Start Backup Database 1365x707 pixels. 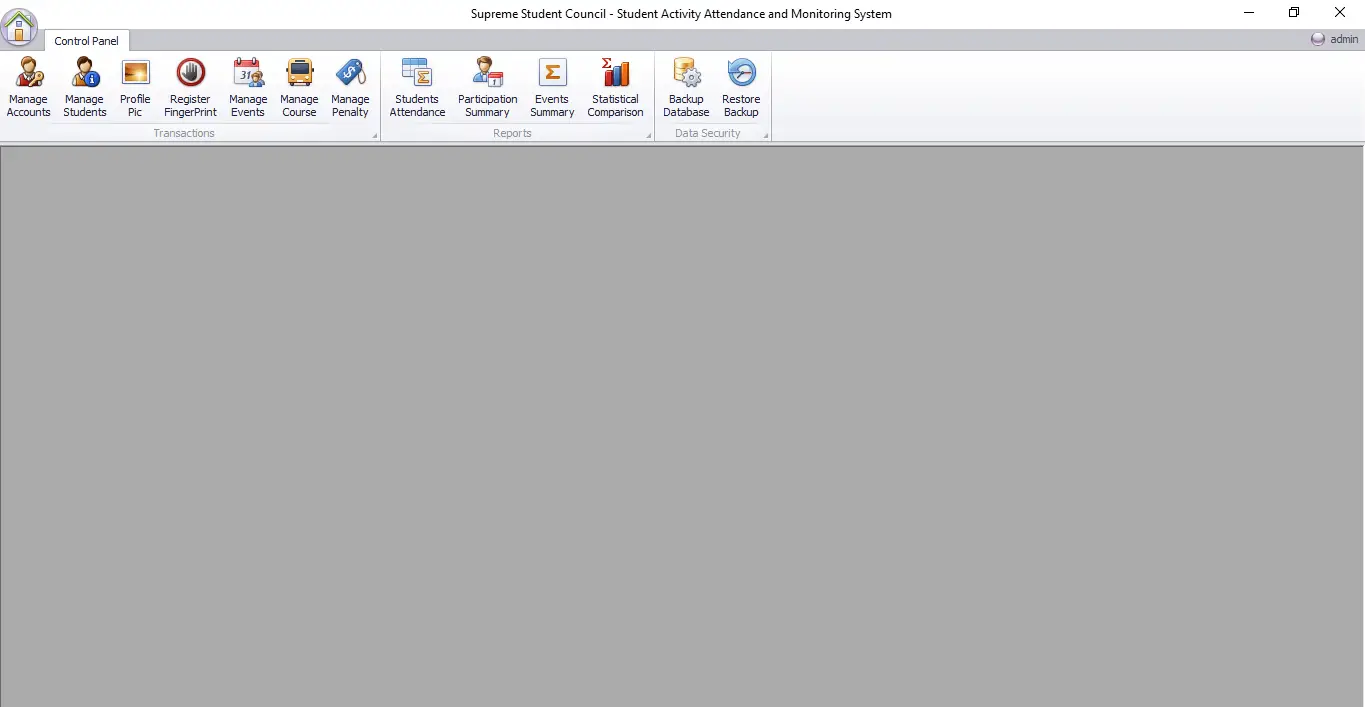click(x=686, y=88)
